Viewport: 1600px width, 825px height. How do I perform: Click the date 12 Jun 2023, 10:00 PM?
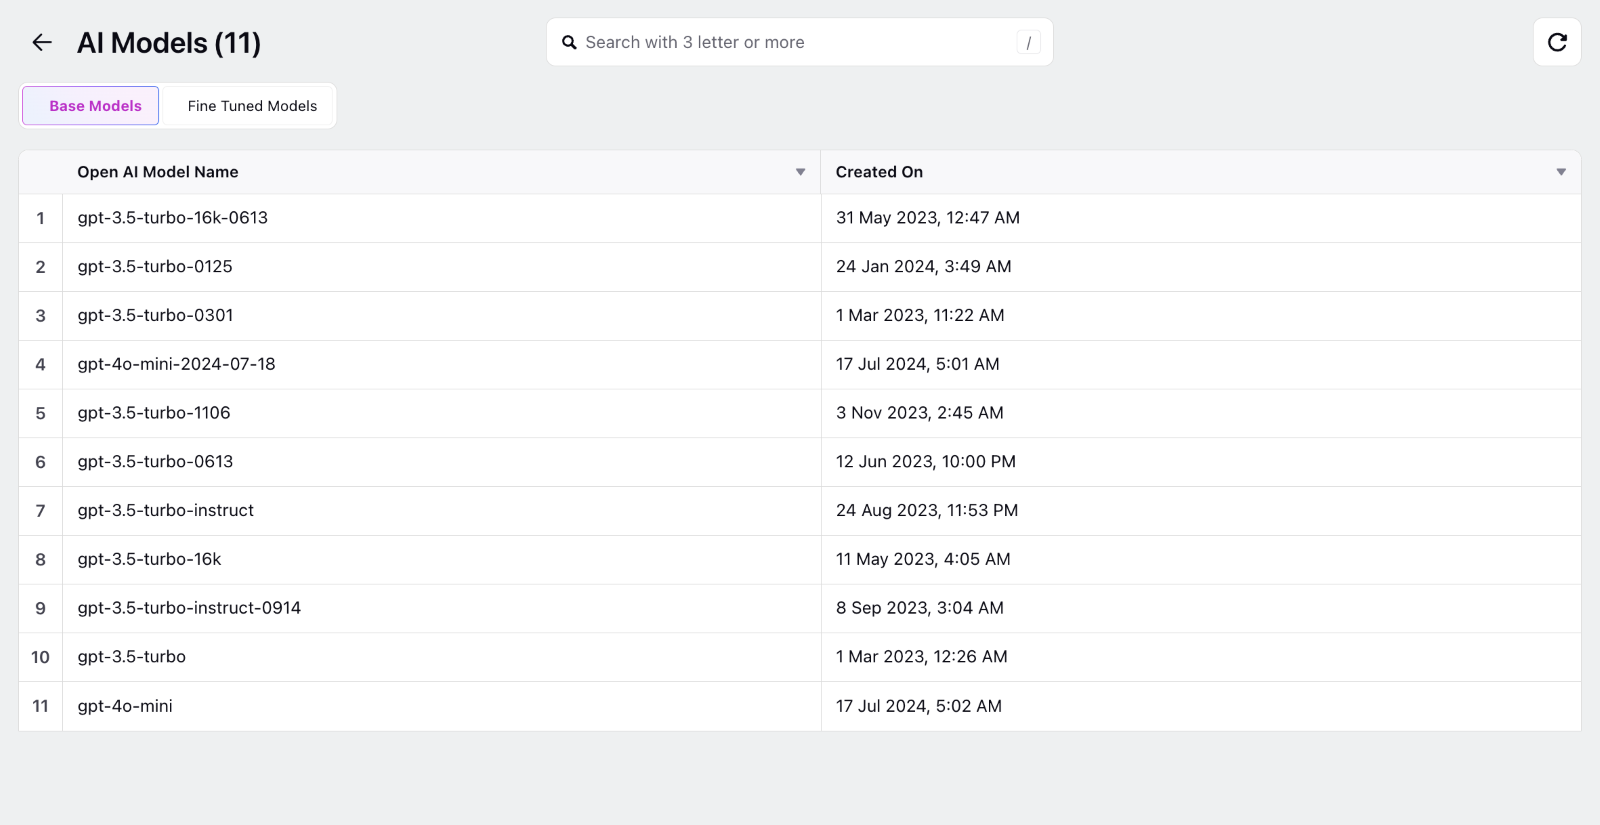point(926,462)
